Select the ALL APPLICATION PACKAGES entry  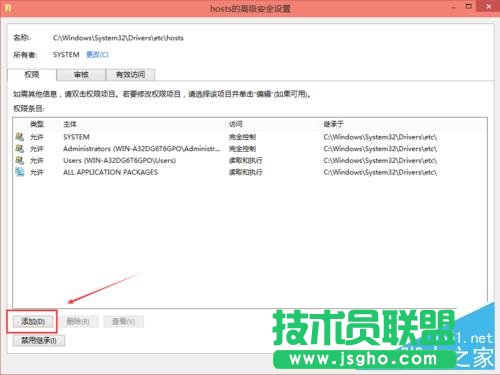tap(250, 172)
